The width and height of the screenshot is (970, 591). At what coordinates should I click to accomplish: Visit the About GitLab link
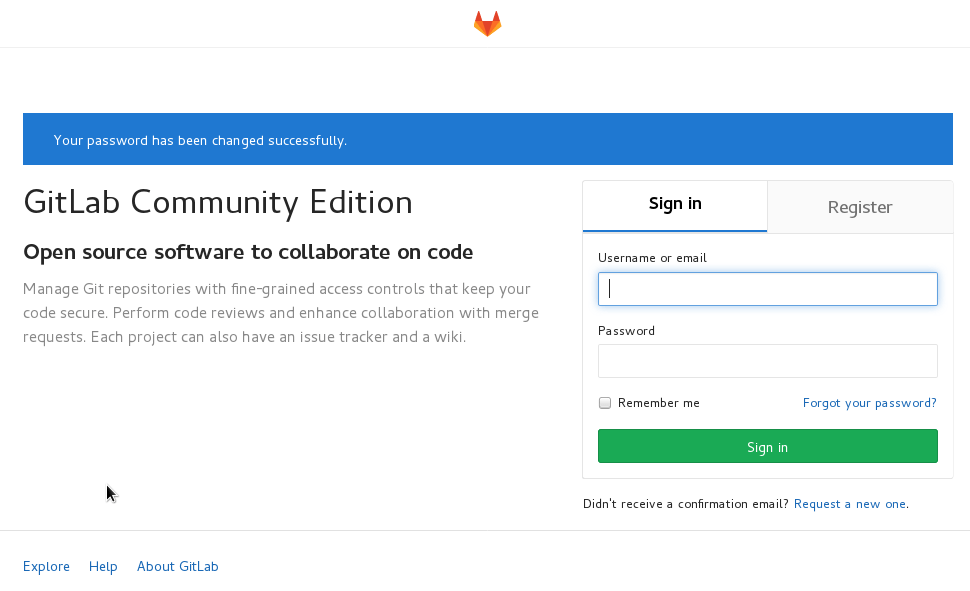(x=178, y=566)
